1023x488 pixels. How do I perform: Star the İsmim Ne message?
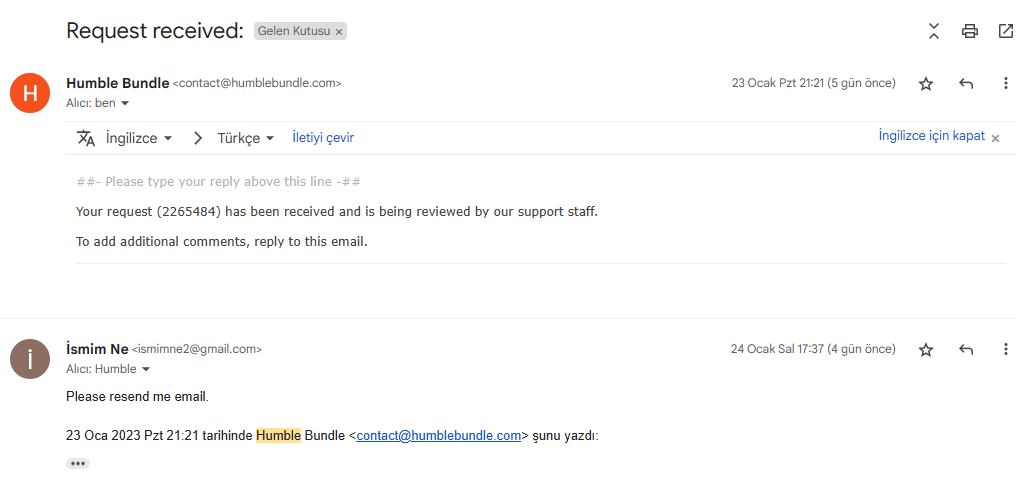click(926, 350)
